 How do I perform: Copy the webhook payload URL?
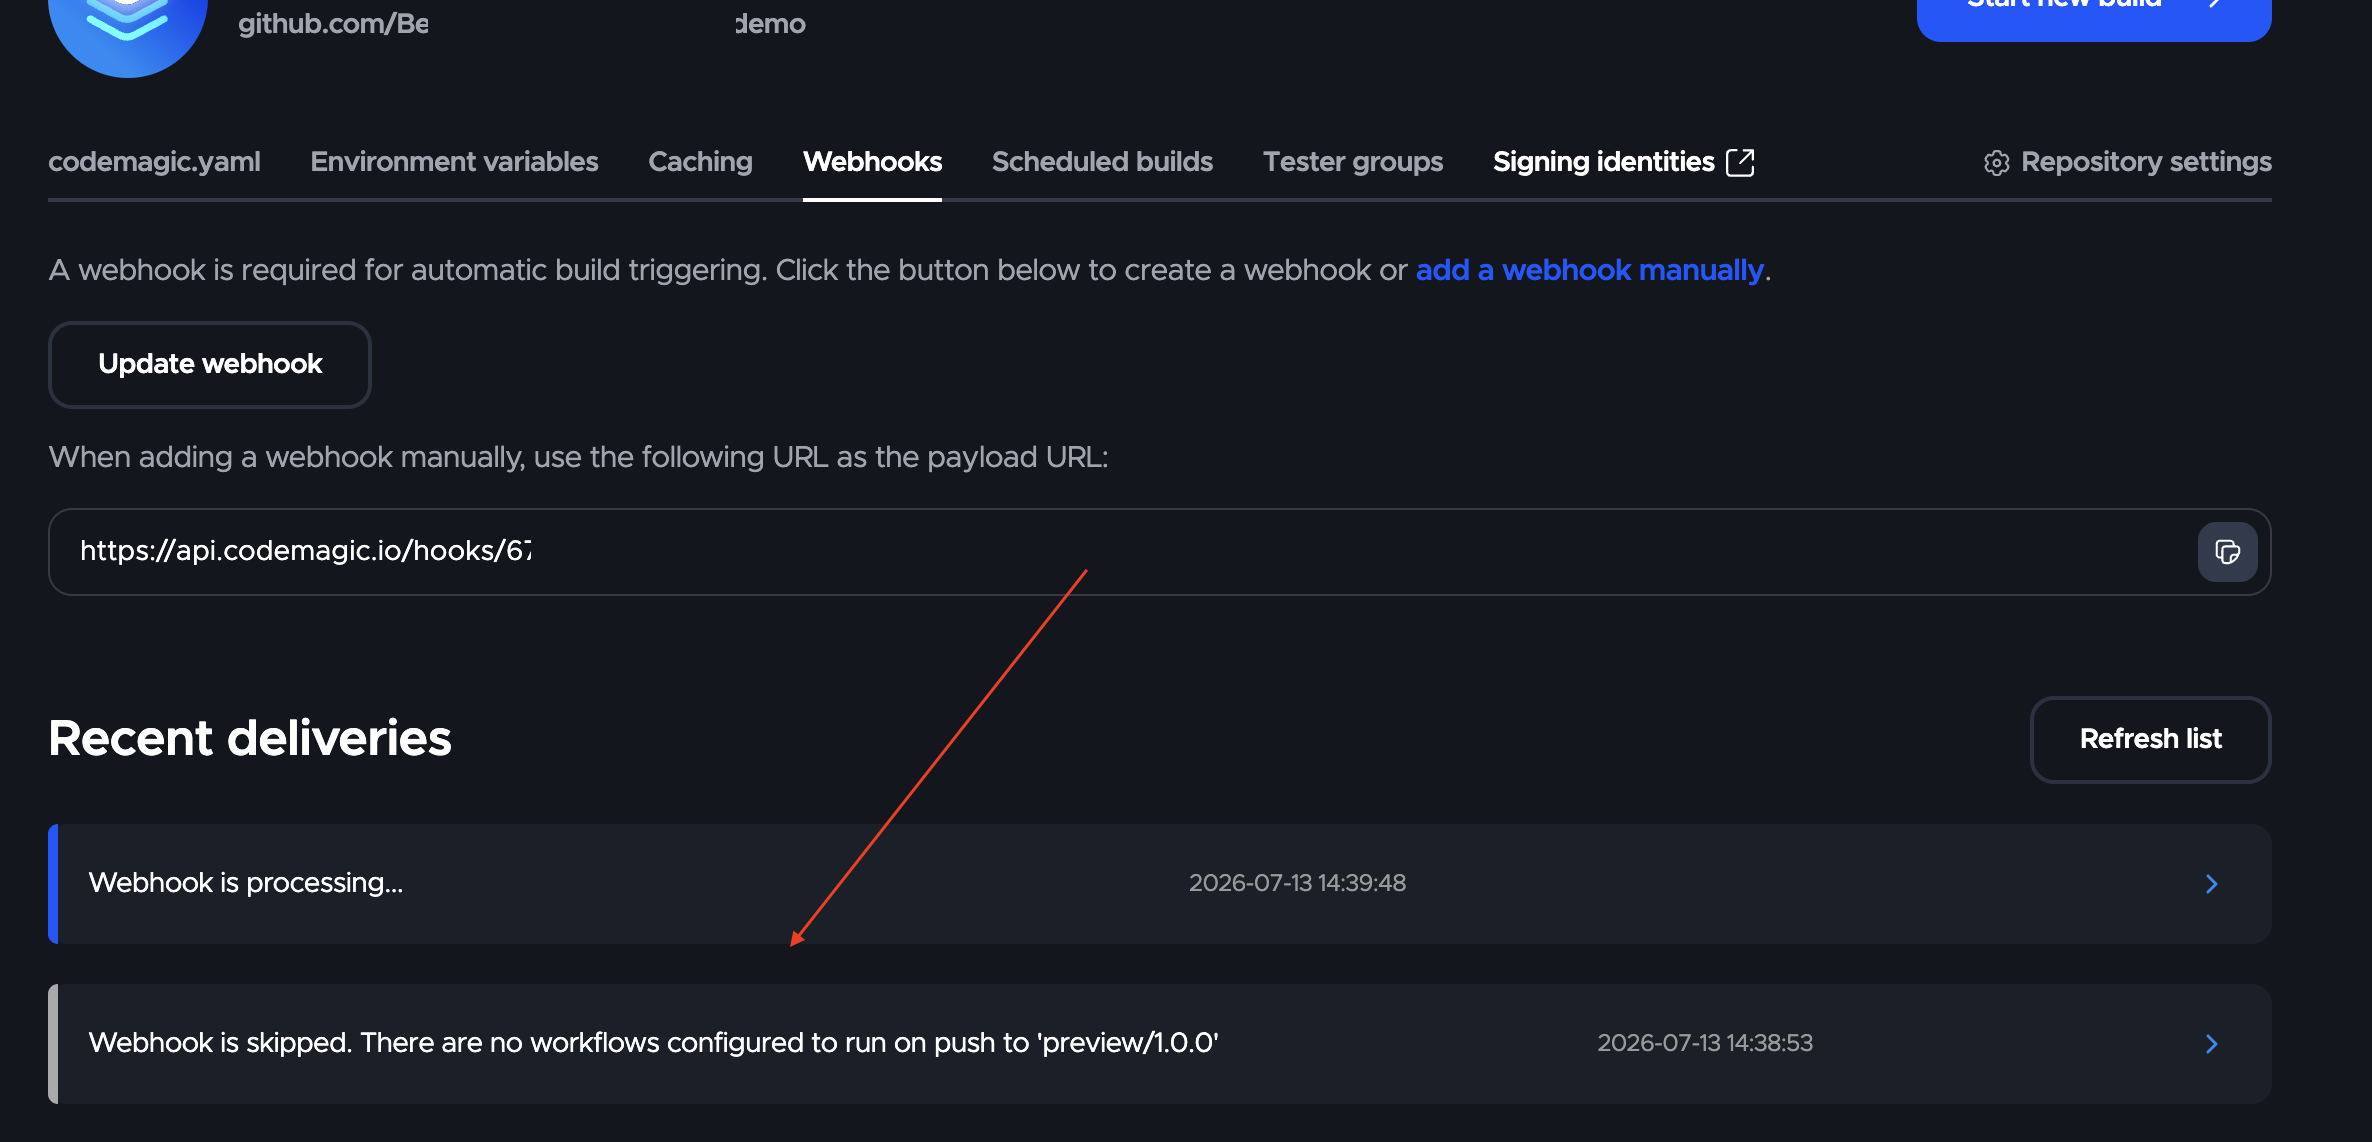tap(2227, 552)
